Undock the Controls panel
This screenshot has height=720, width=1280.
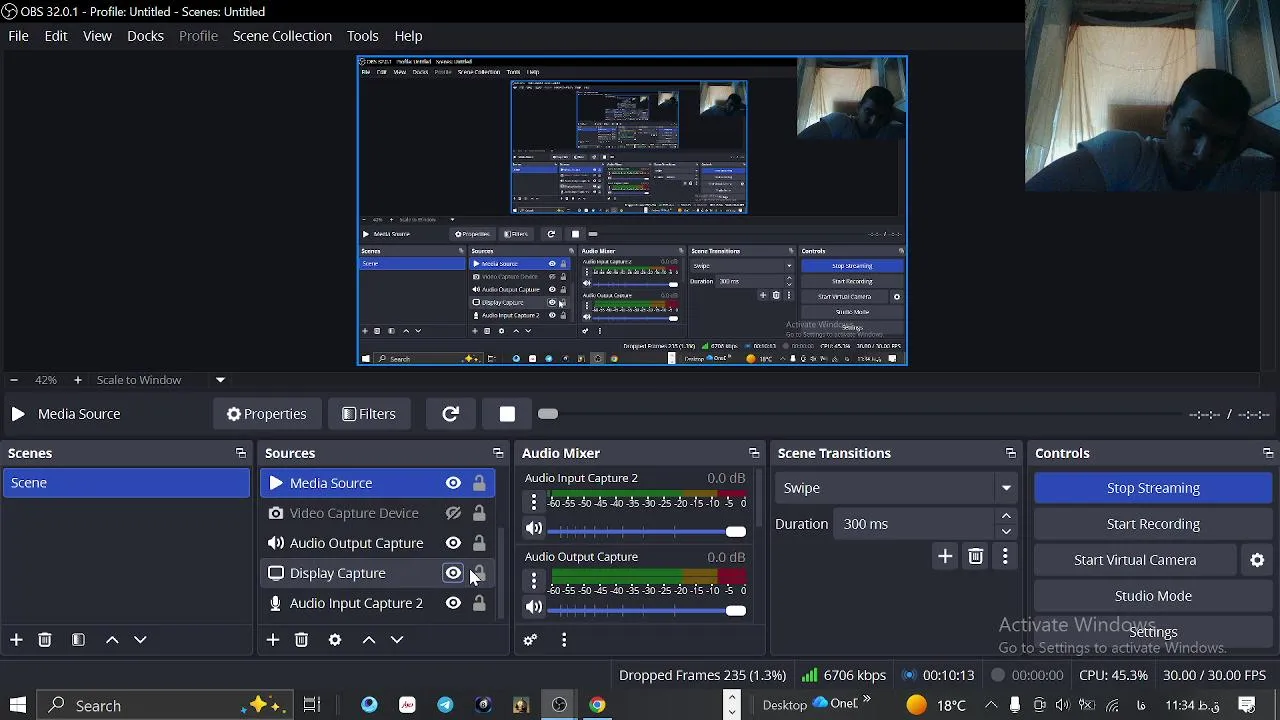1267,453
